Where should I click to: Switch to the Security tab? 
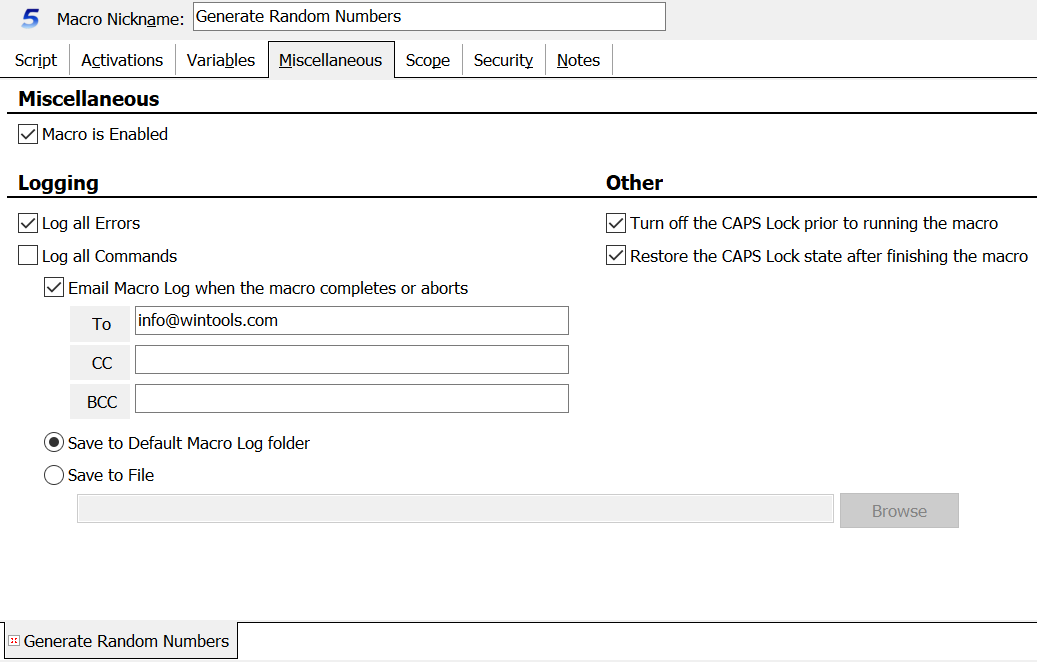click(503, 60)
